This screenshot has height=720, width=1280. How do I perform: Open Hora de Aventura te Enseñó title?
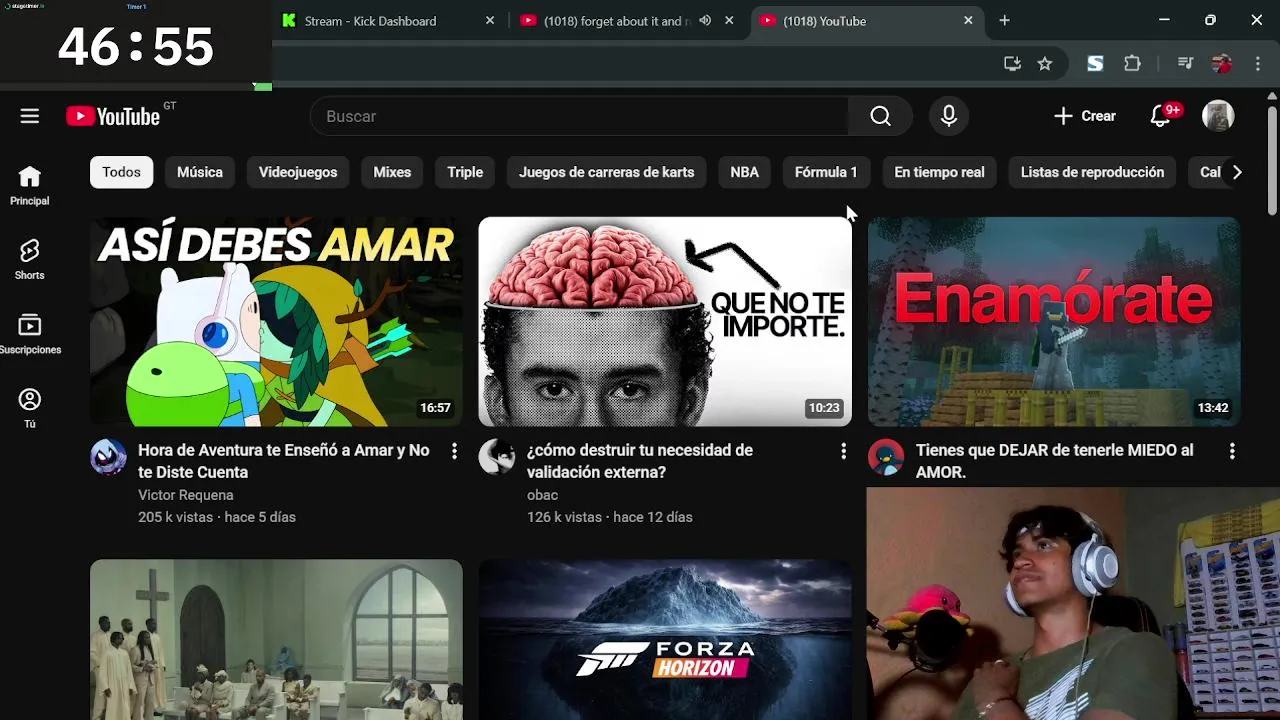coord(284,461)
